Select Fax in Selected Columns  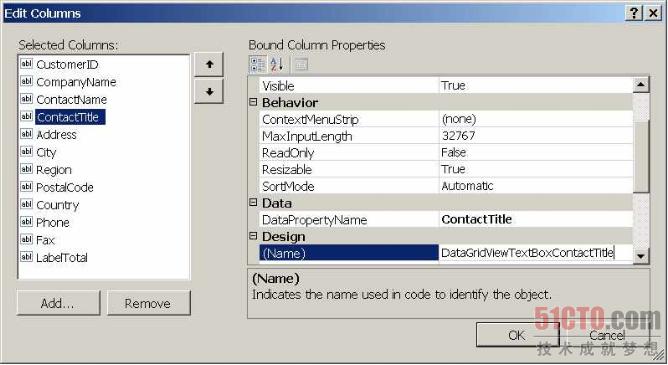(45, 240)
